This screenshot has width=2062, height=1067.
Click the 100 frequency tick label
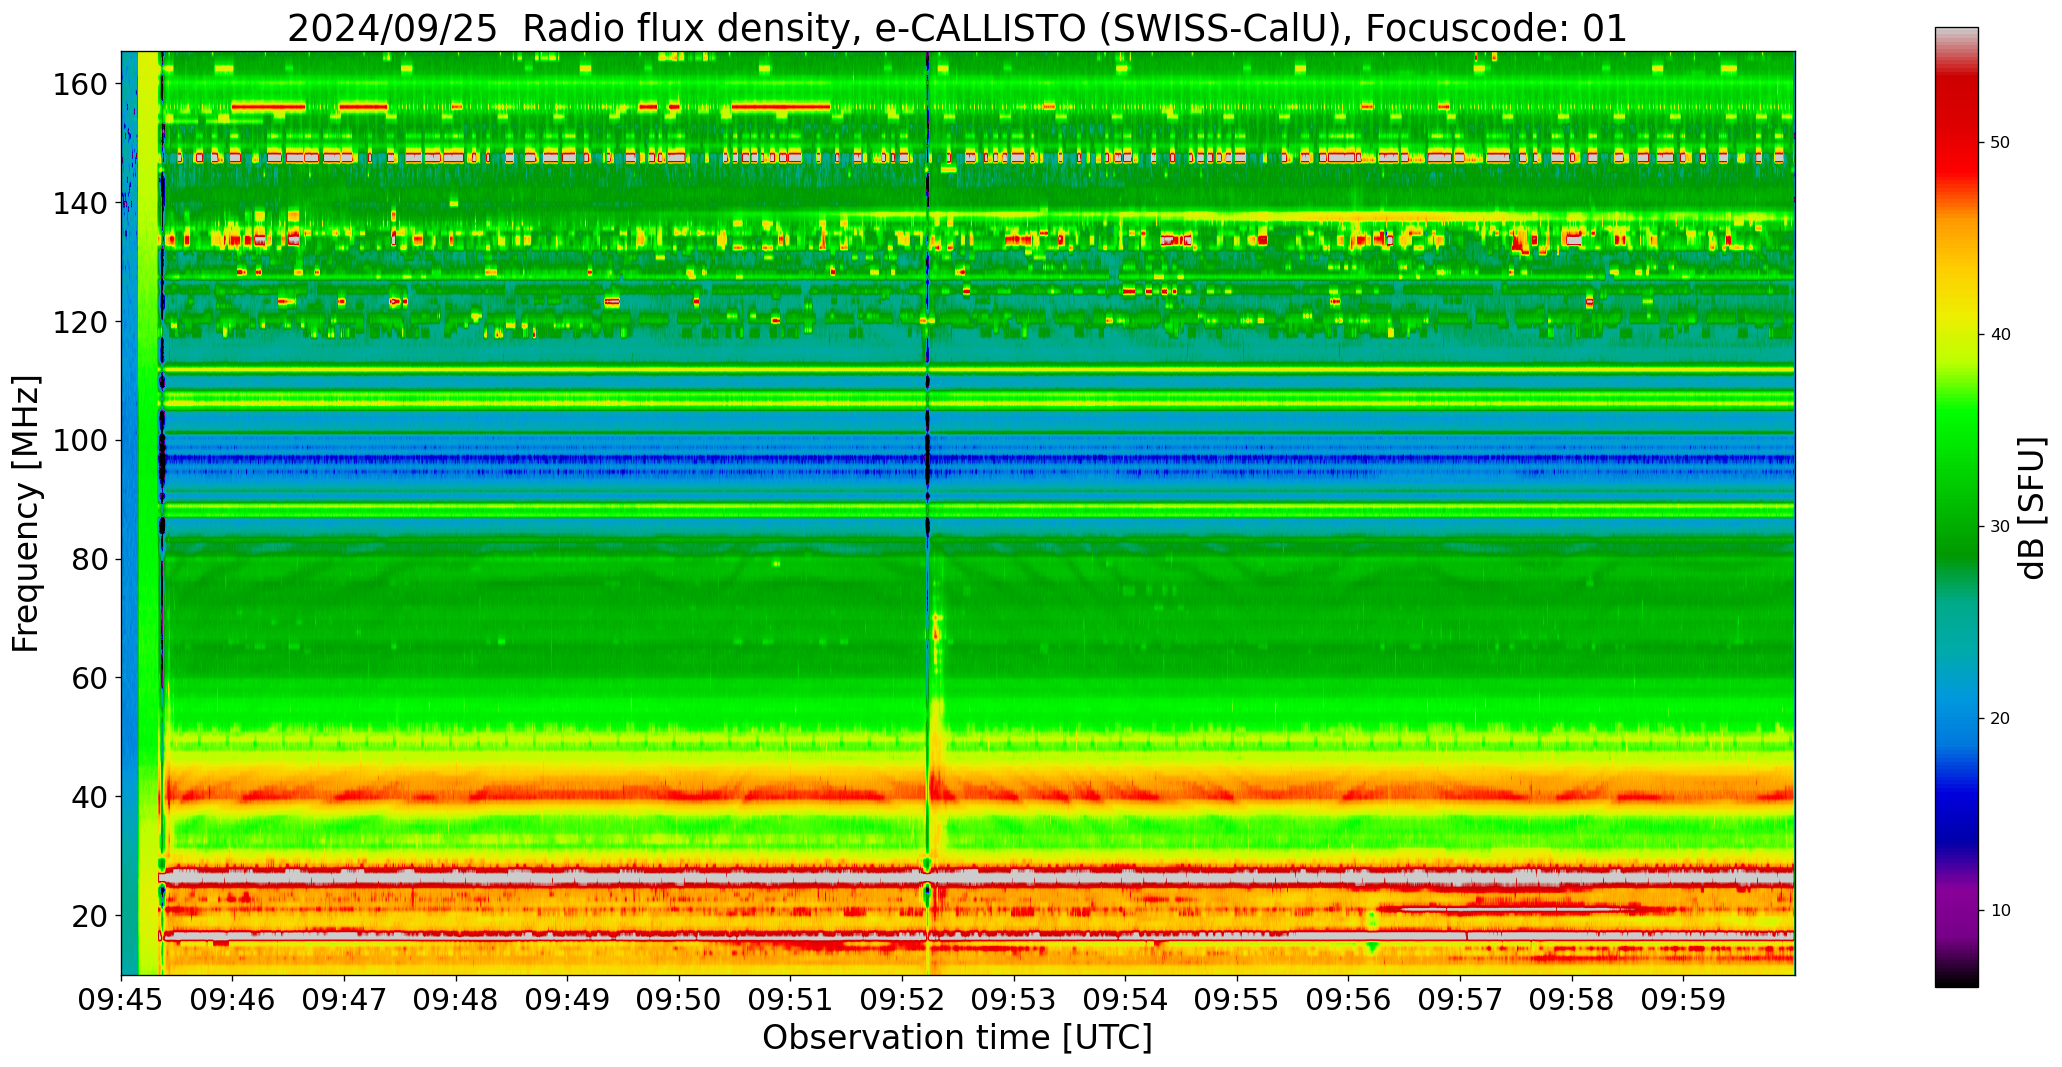80,441
